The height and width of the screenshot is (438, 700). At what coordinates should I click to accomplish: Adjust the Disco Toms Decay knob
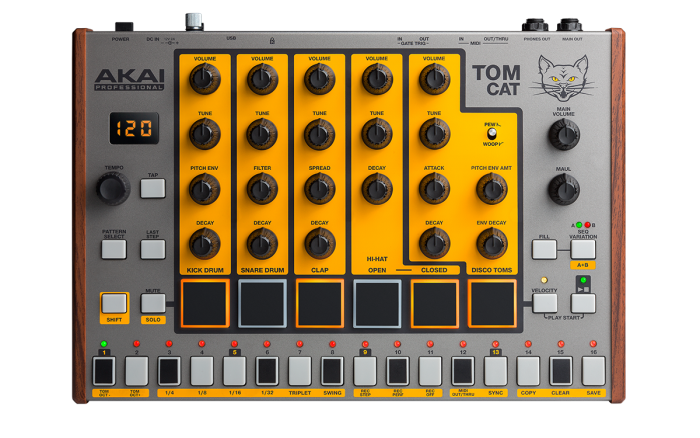click(434, 244)
